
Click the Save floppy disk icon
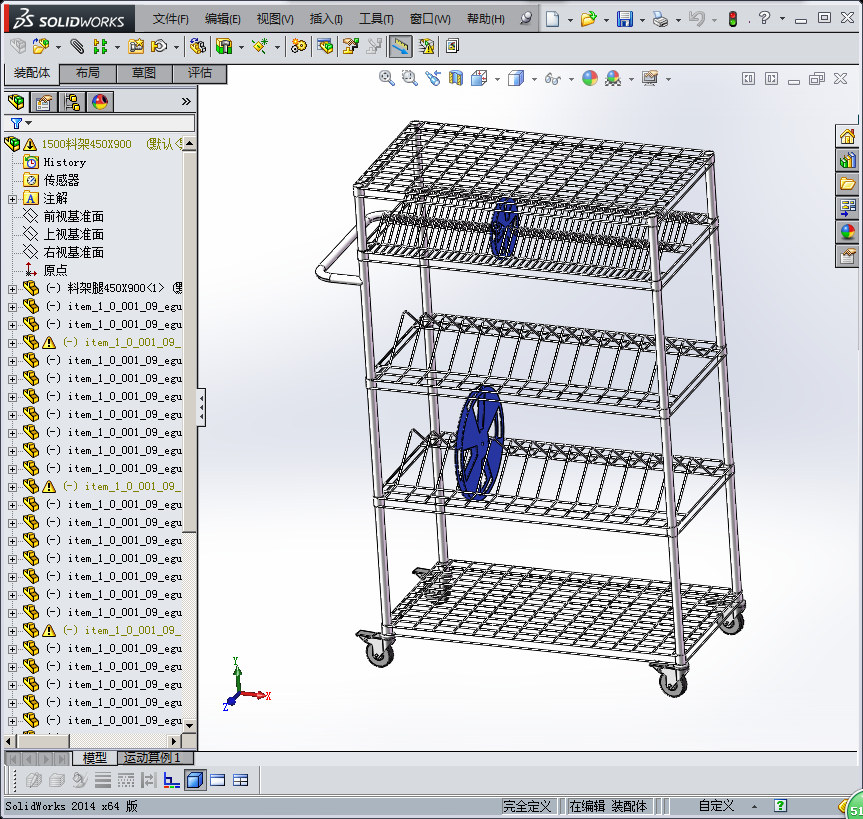pos(625,19)
